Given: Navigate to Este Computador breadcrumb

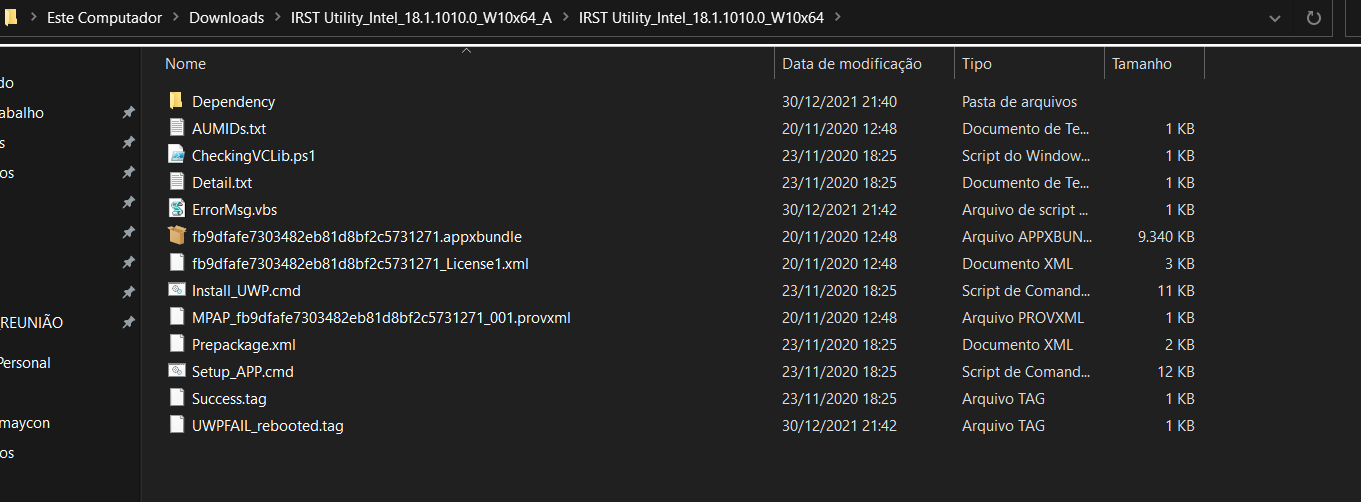Looking at the screenshot, I should click(x=103, y=17).
